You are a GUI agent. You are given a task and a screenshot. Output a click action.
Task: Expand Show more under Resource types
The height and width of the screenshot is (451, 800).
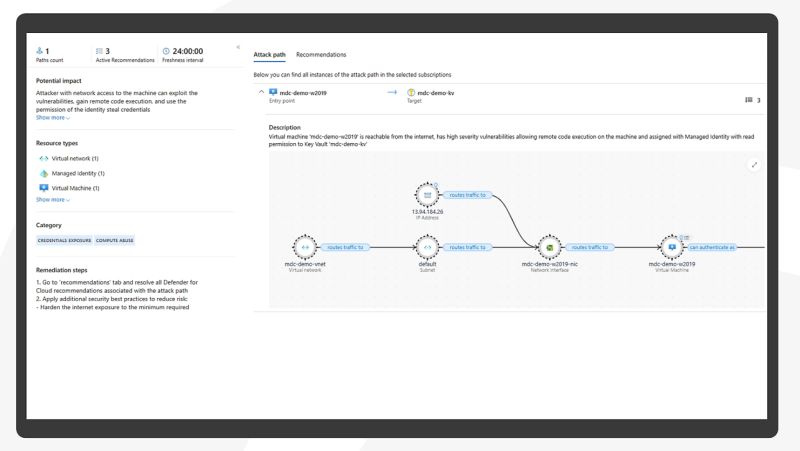tap(53, 200)
